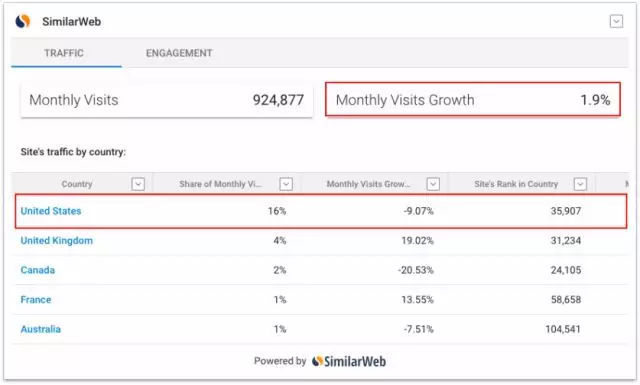Click United States rank value 35,907
The image size is (640, 385).
(x=565, y=211)
